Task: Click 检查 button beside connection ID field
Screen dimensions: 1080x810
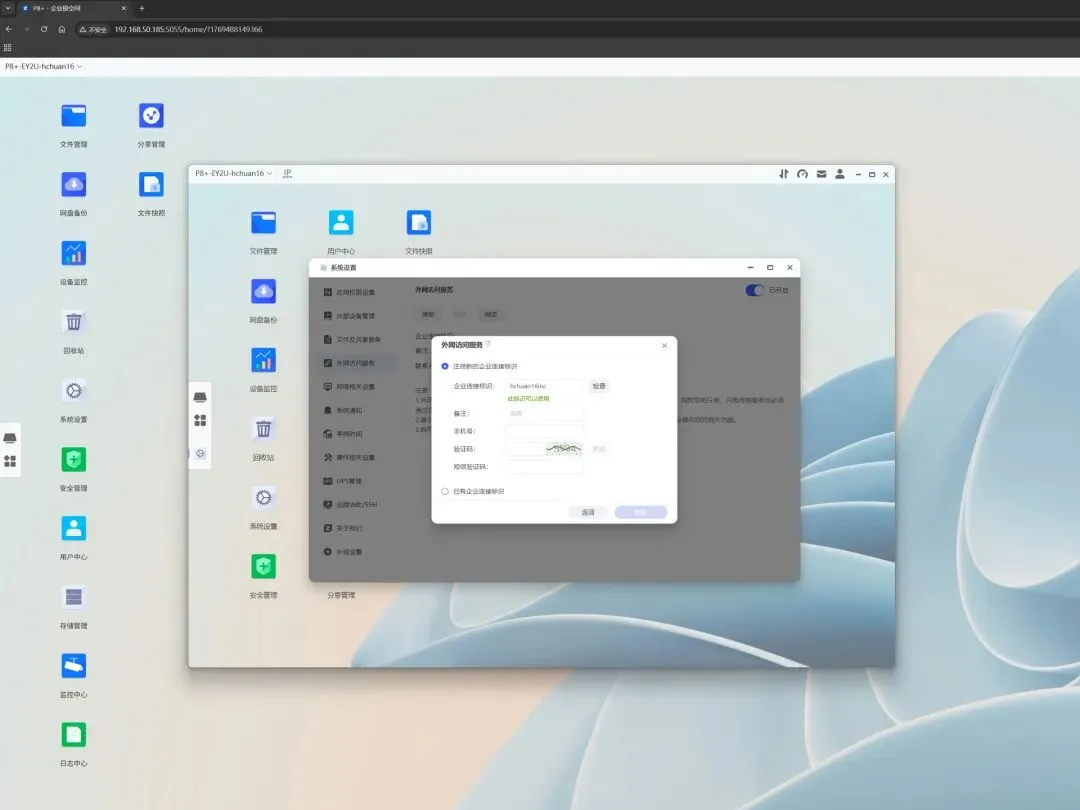Action: [x=599, y=386]
